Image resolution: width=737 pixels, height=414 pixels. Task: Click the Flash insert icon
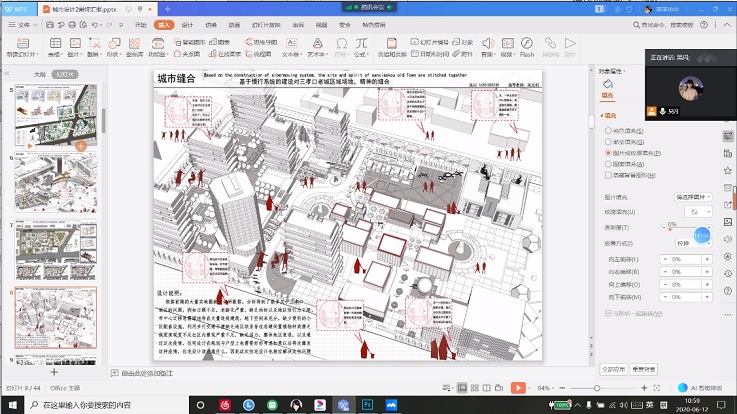coord(526,44)
